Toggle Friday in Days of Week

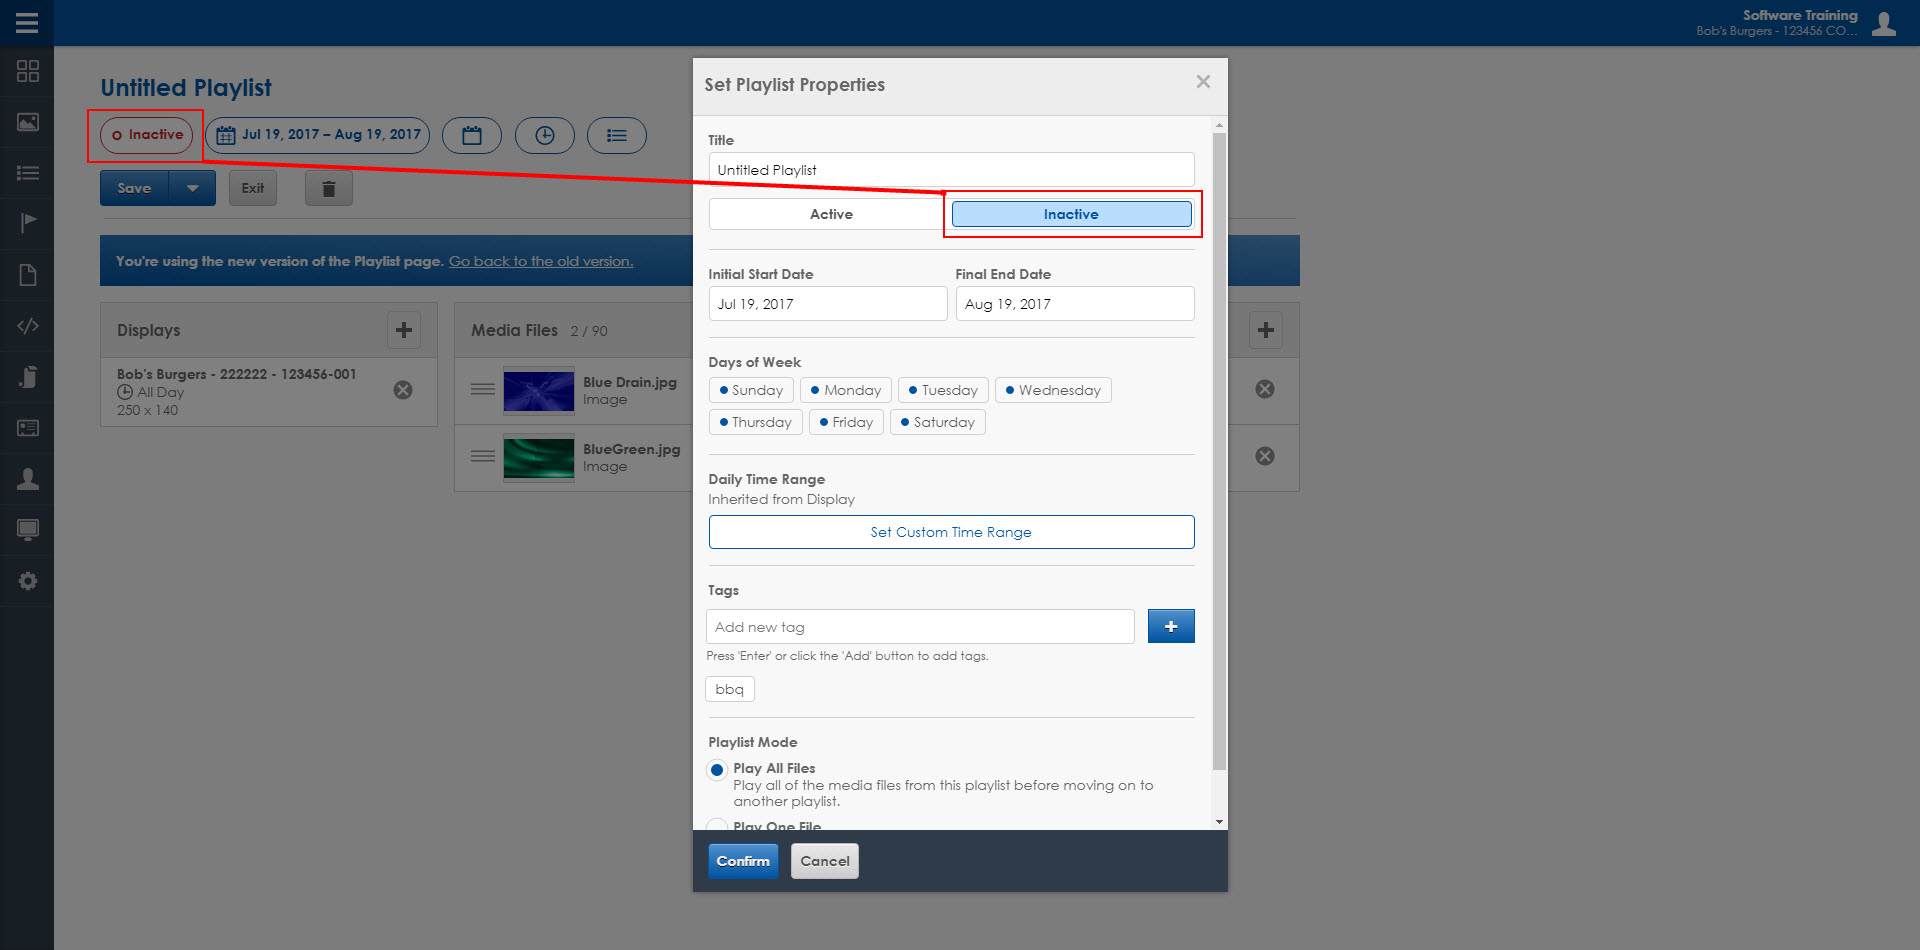[x=846, y=422]
